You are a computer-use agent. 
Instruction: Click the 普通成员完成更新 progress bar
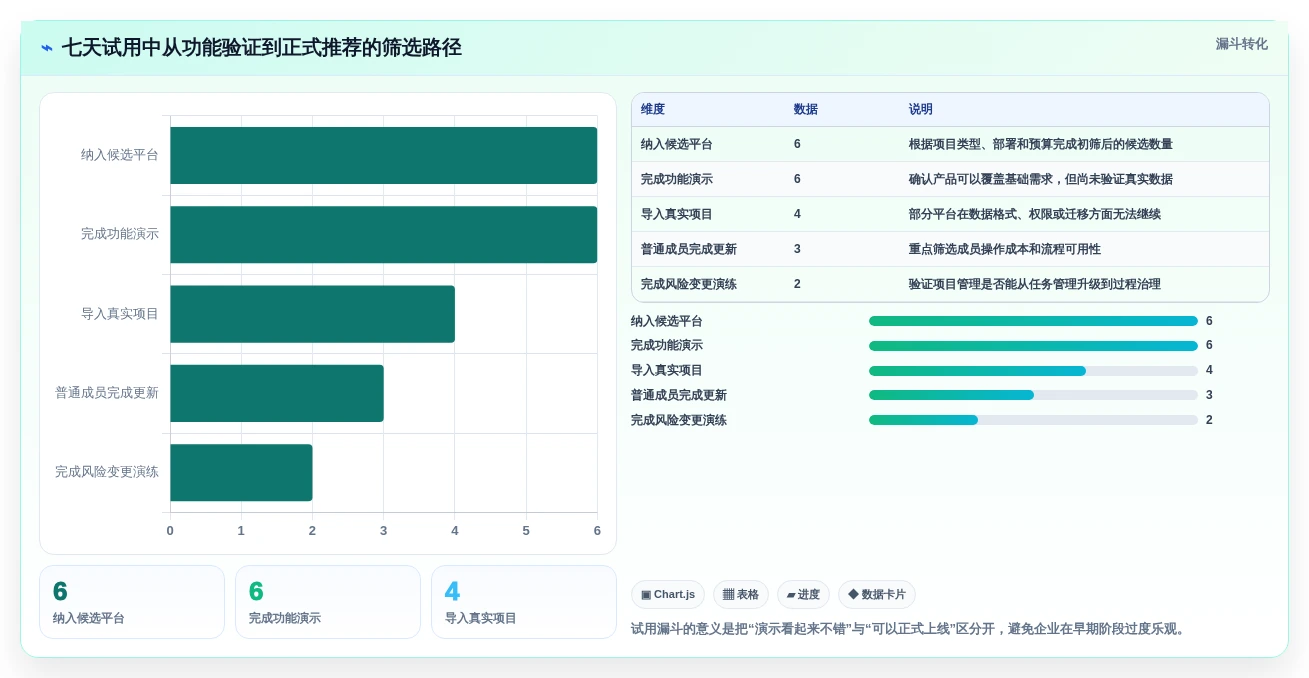(1033, 395)
